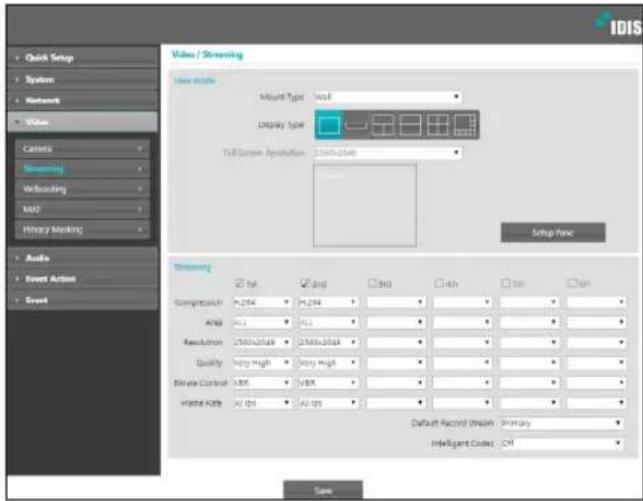The width and height of the screenshot is (643, 501).
Task: Expand the System menu section
Action: point(83,79)
